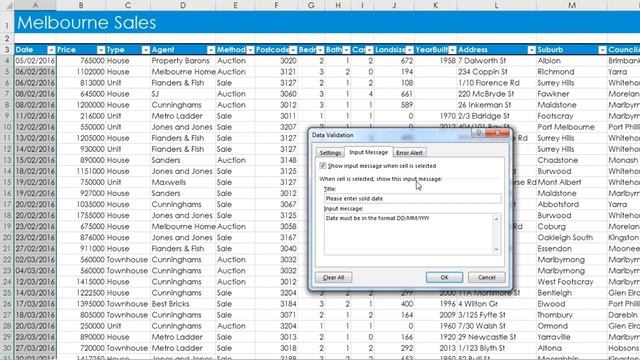Click the agent cell SJ
The image size is (640, 360).
[x=183, y=94]
